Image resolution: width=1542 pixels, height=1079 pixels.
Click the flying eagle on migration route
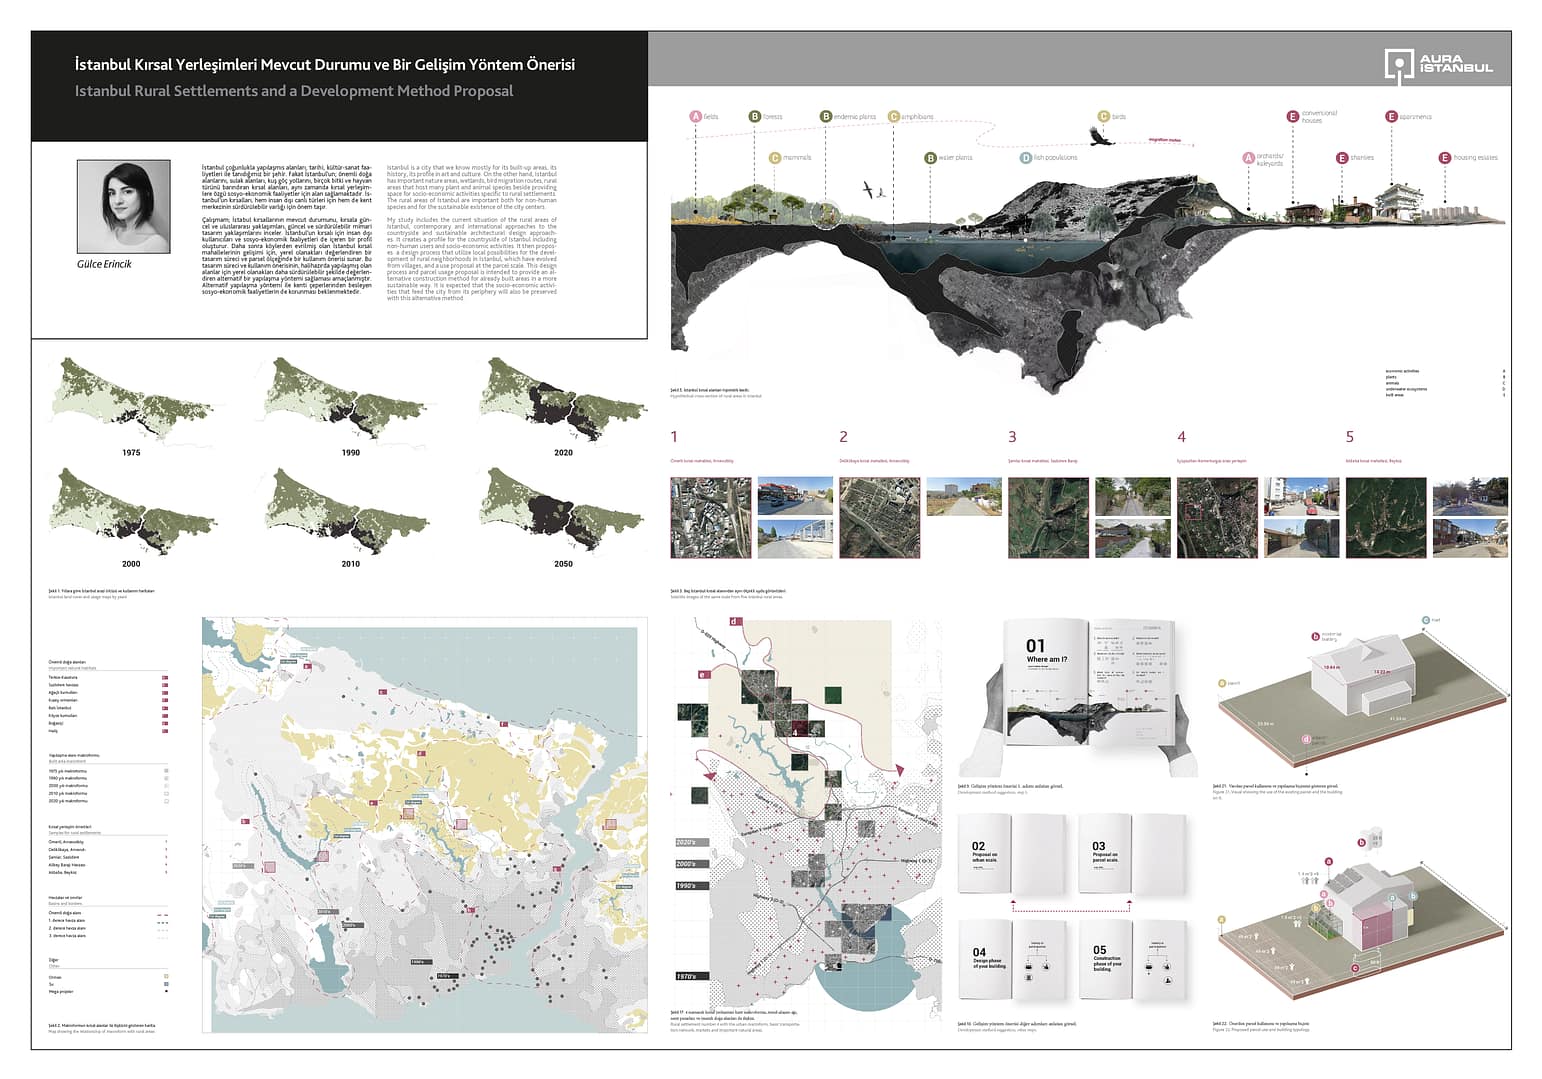pos(1102,136)
